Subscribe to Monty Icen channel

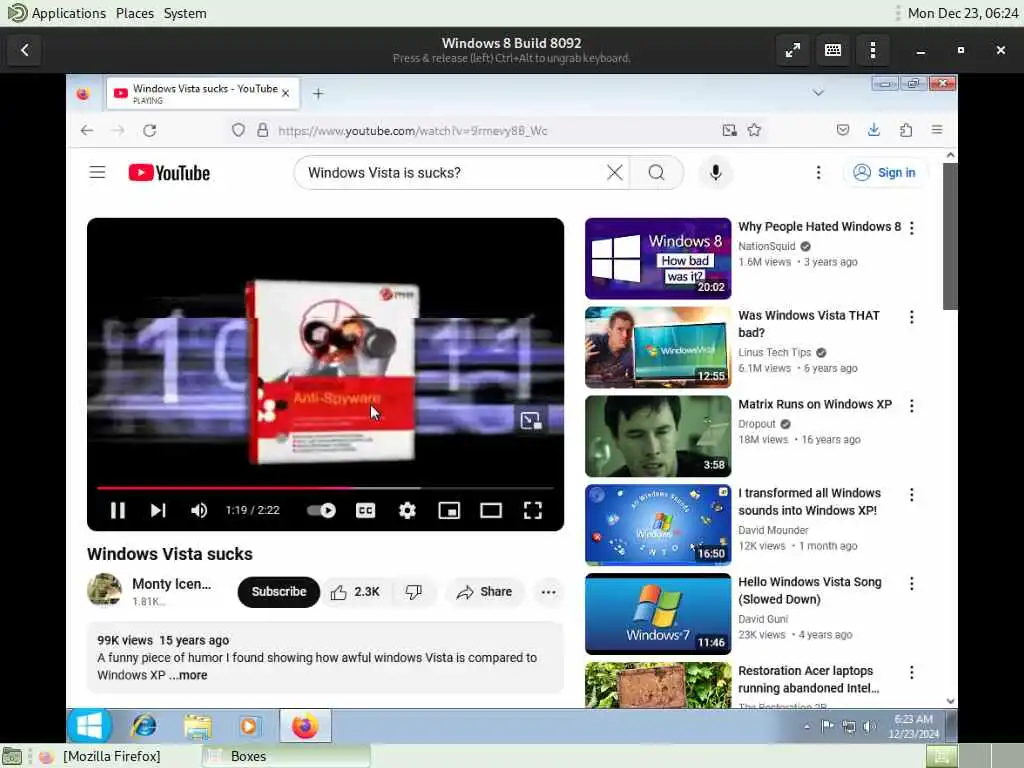279,592
